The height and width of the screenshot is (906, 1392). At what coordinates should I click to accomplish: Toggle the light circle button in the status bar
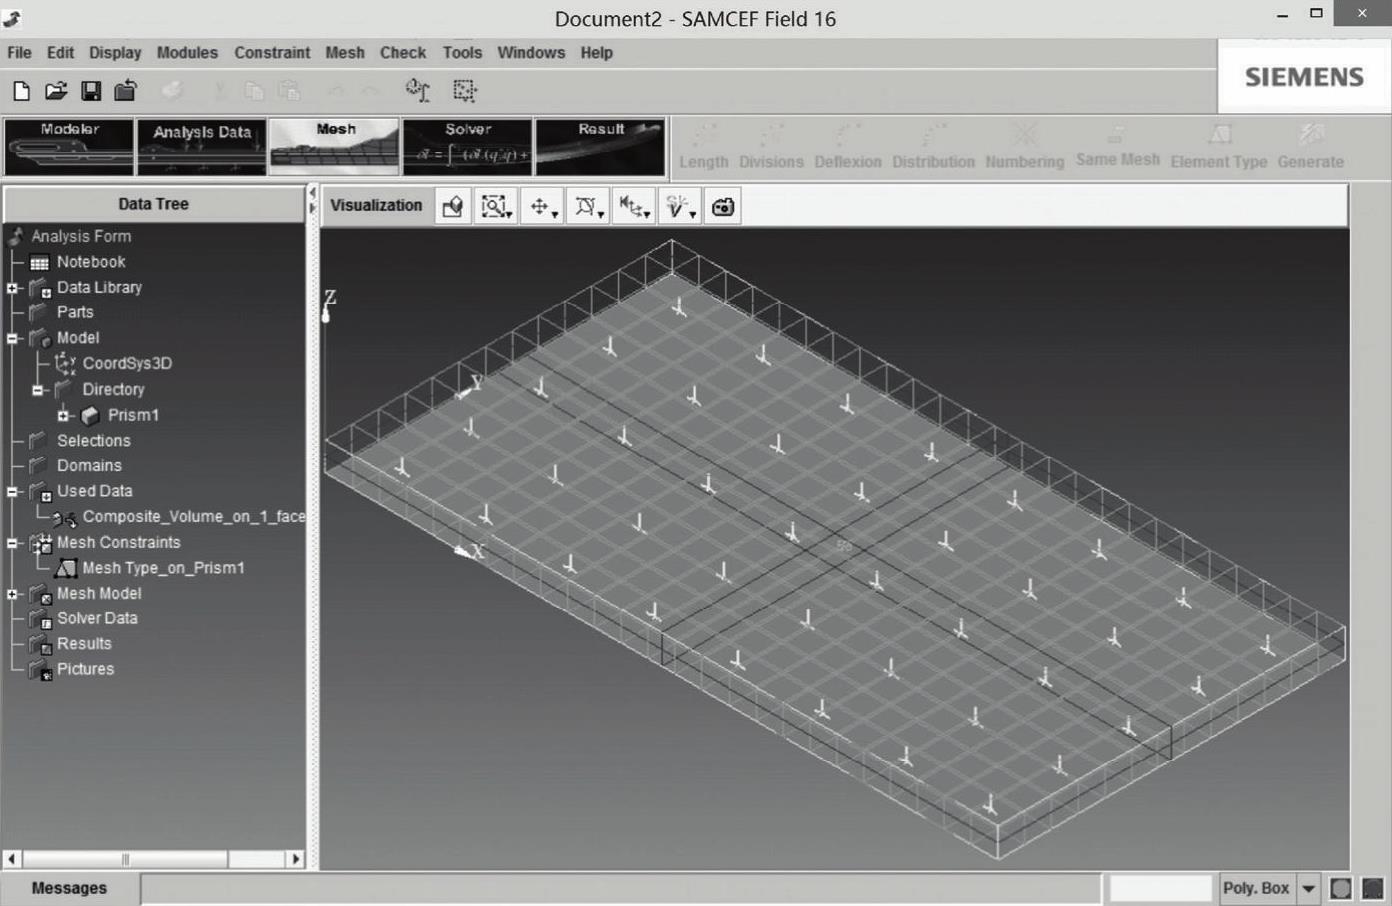pos(1341,888)
